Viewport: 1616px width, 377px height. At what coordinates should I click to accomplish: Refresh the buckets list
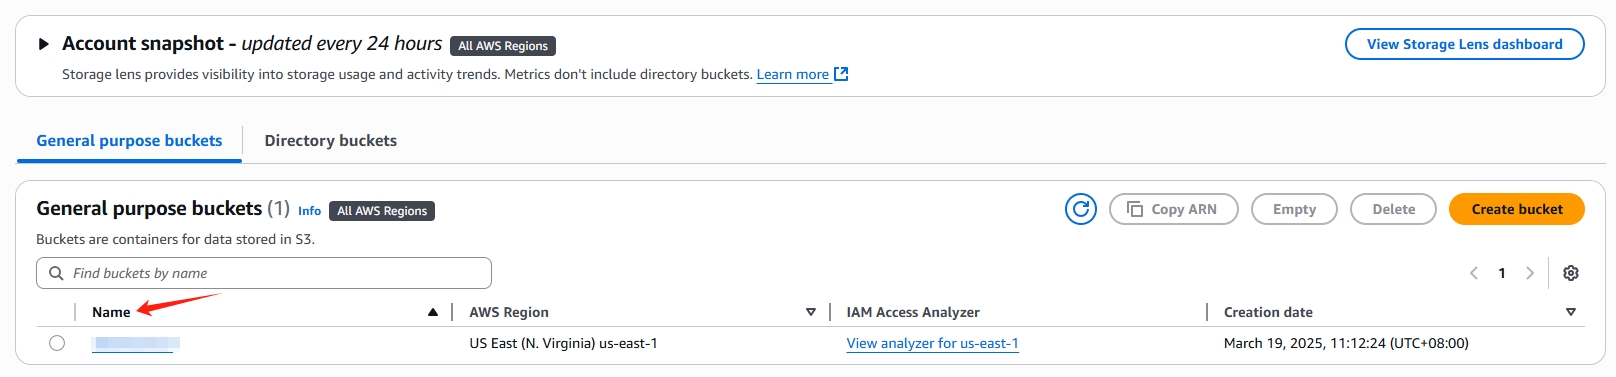pos(1080,209)
